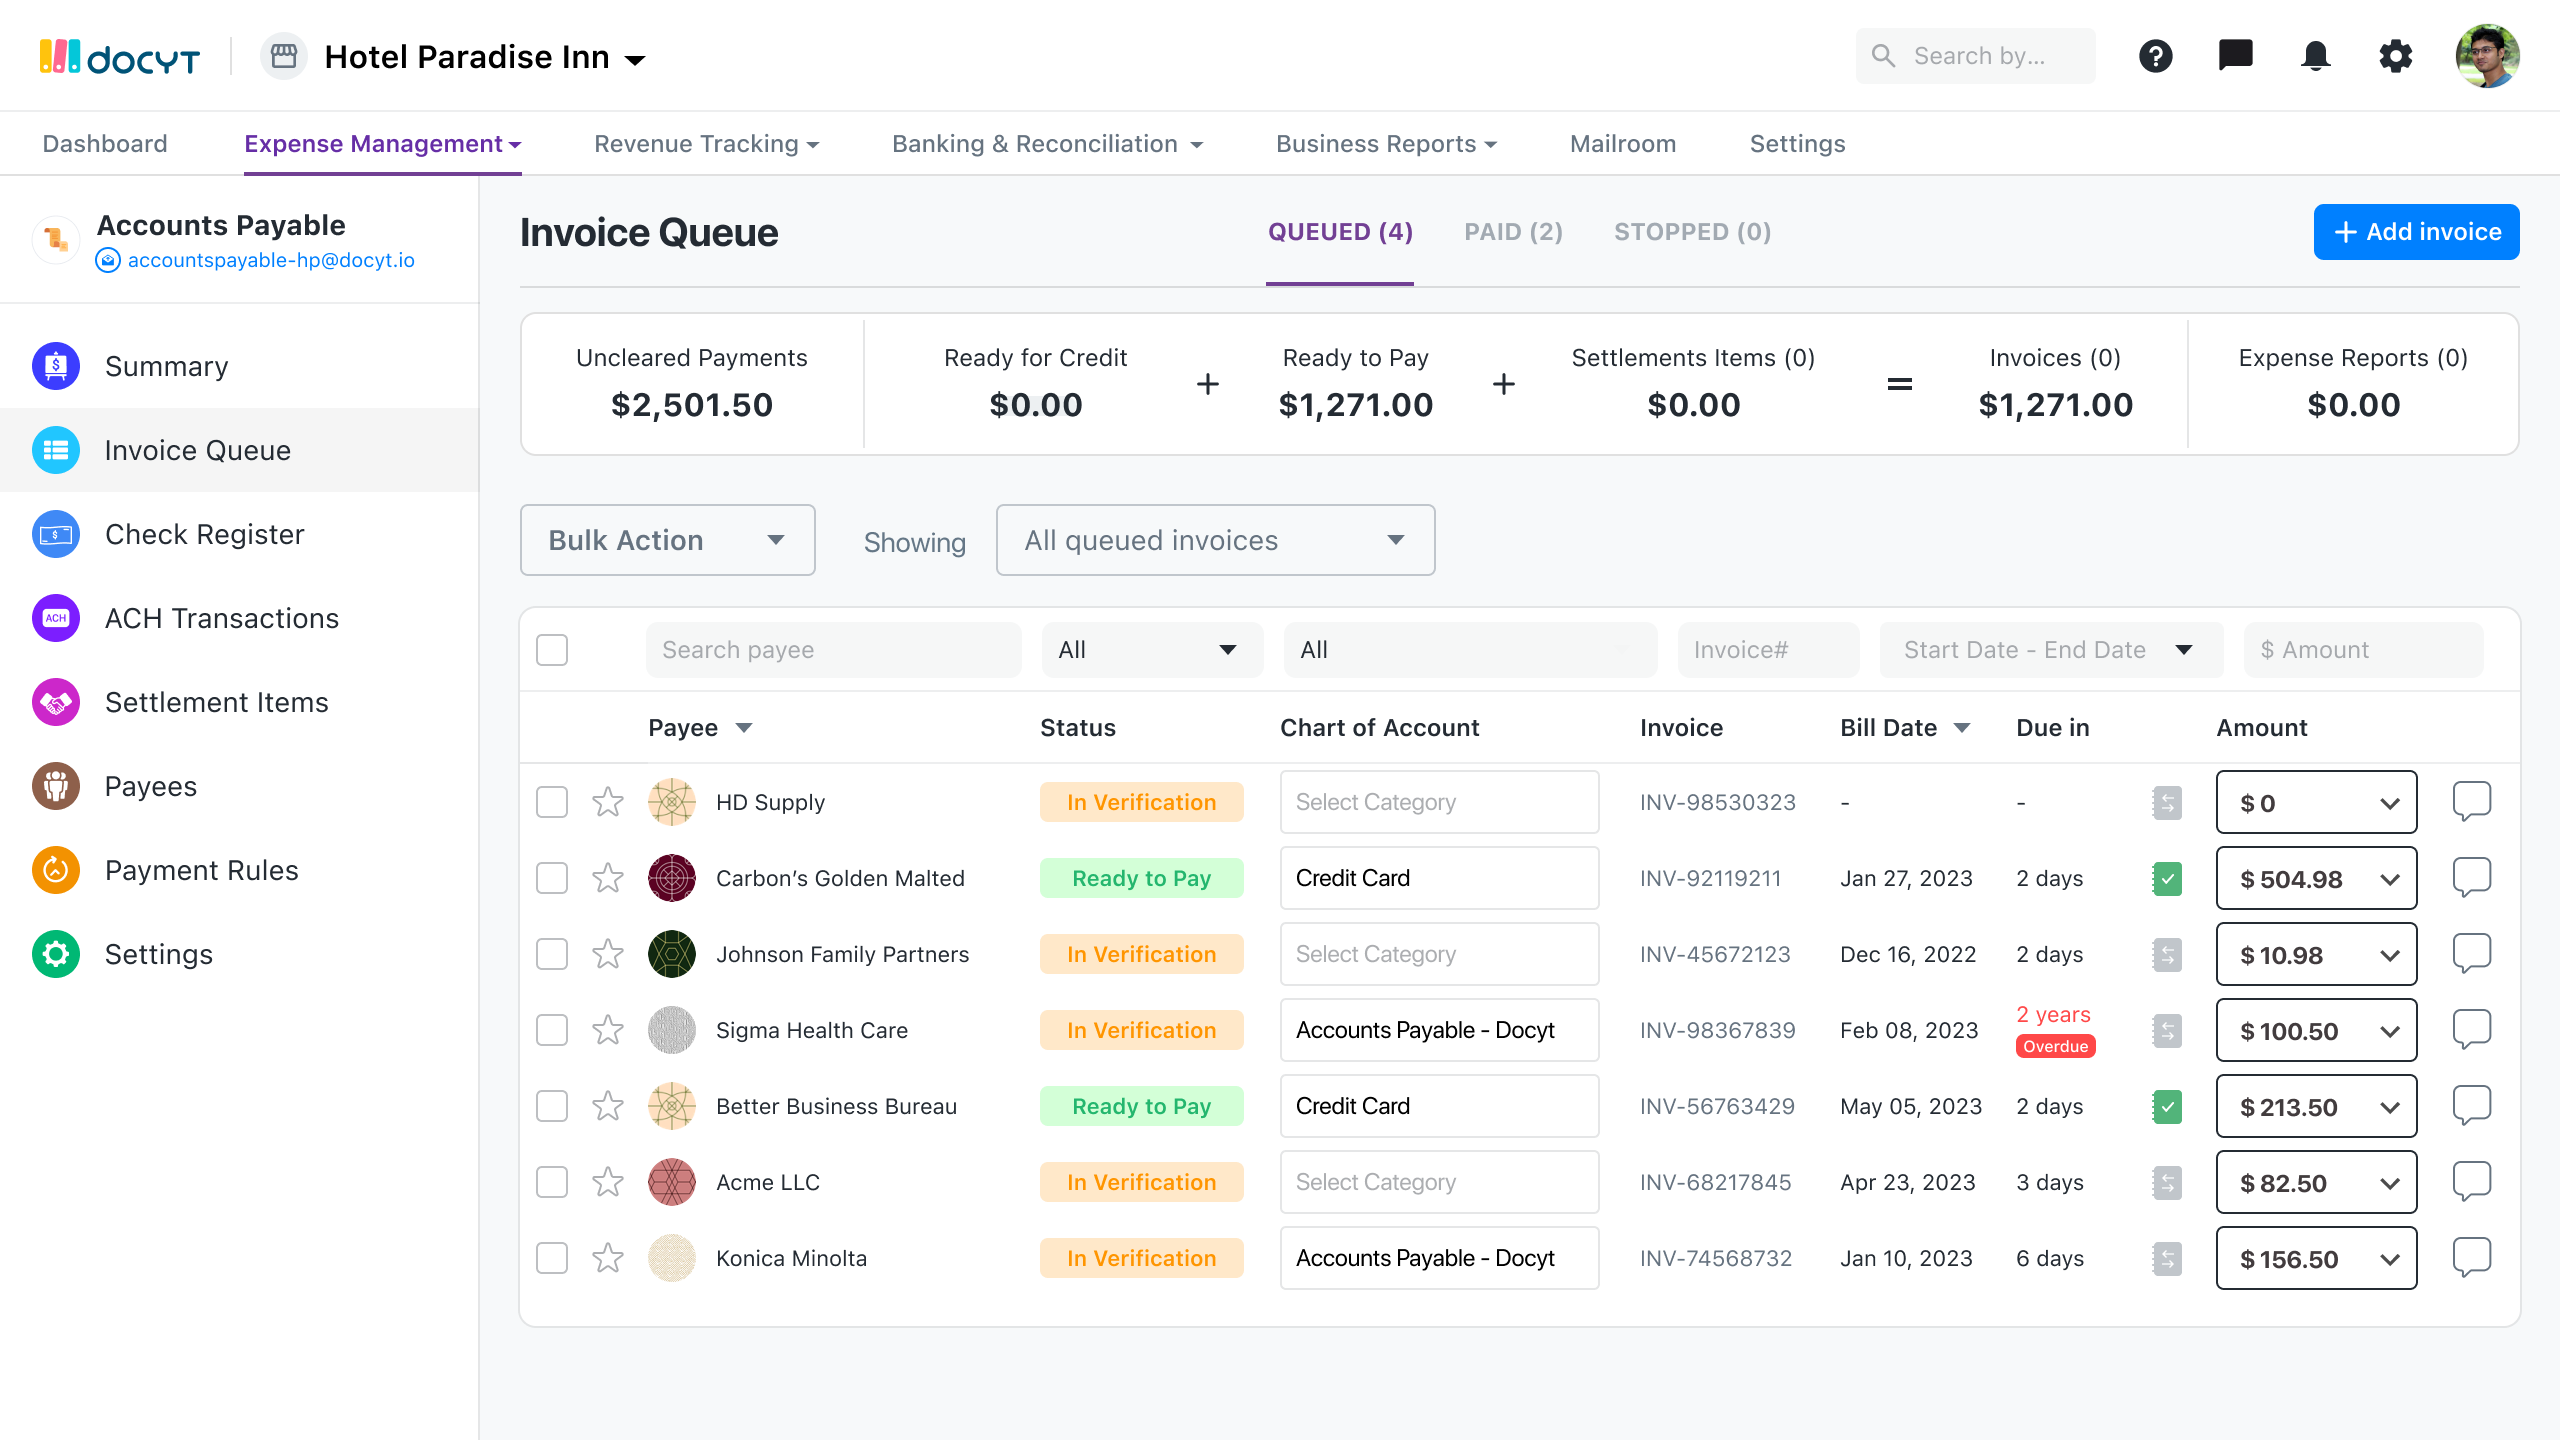Open the chat messages icon in header

point(2236,56)
